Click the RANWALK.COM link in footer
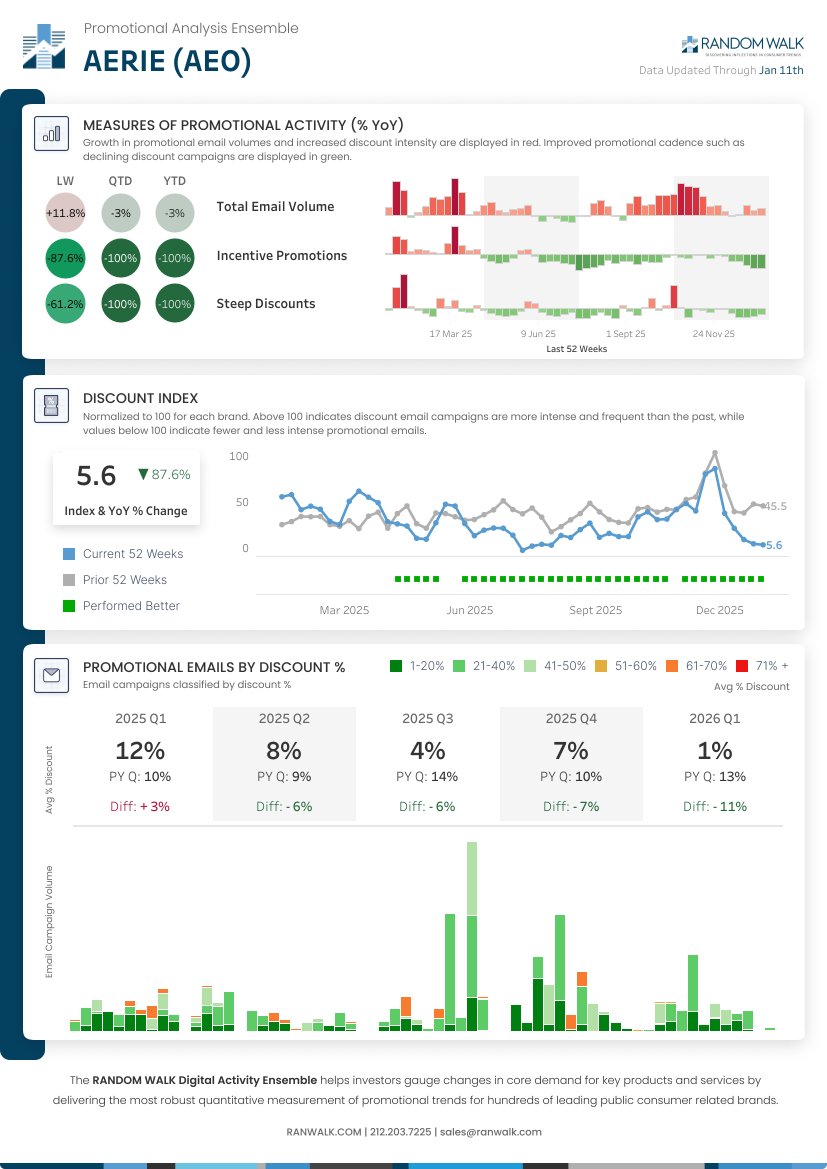 (324, 1132)
